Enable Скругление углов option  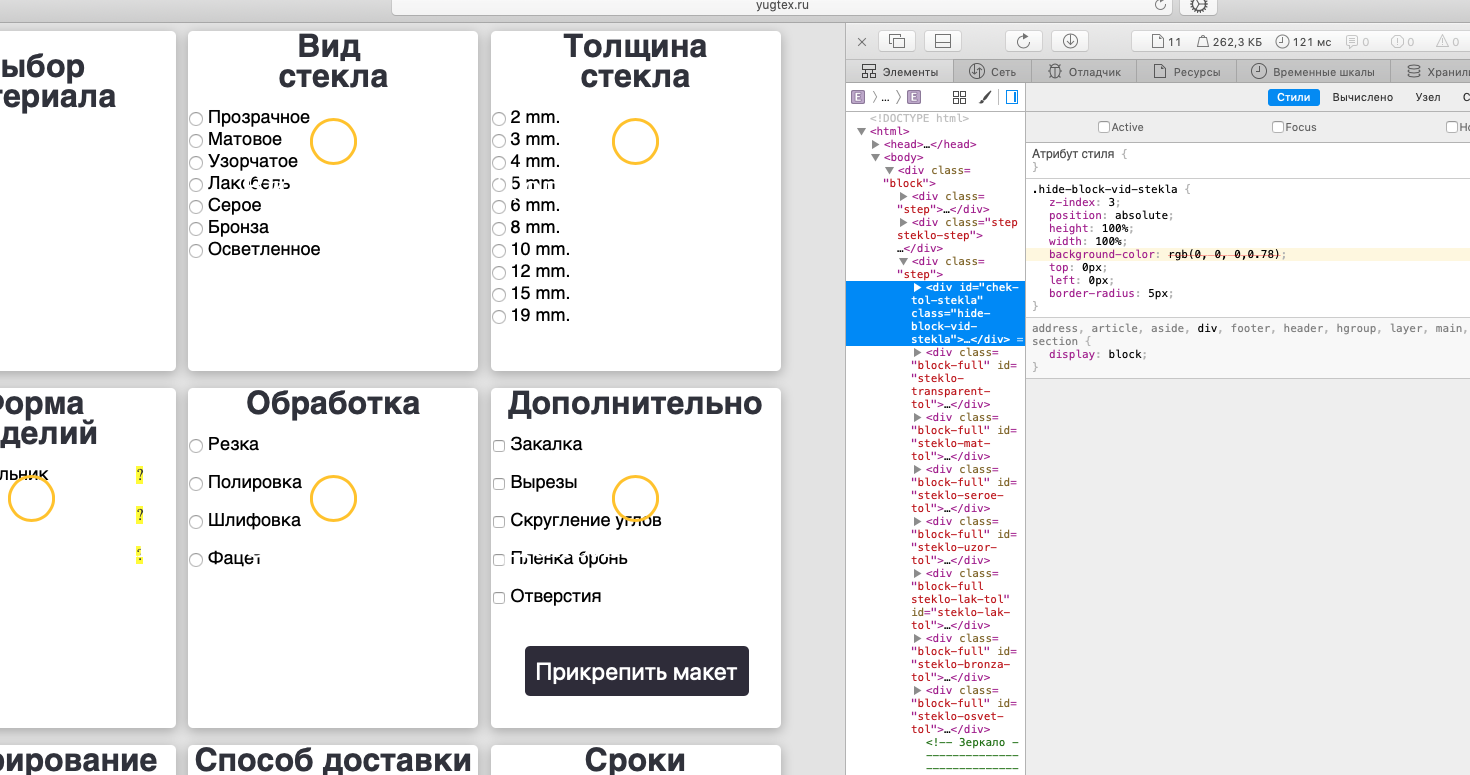point(499,522)
